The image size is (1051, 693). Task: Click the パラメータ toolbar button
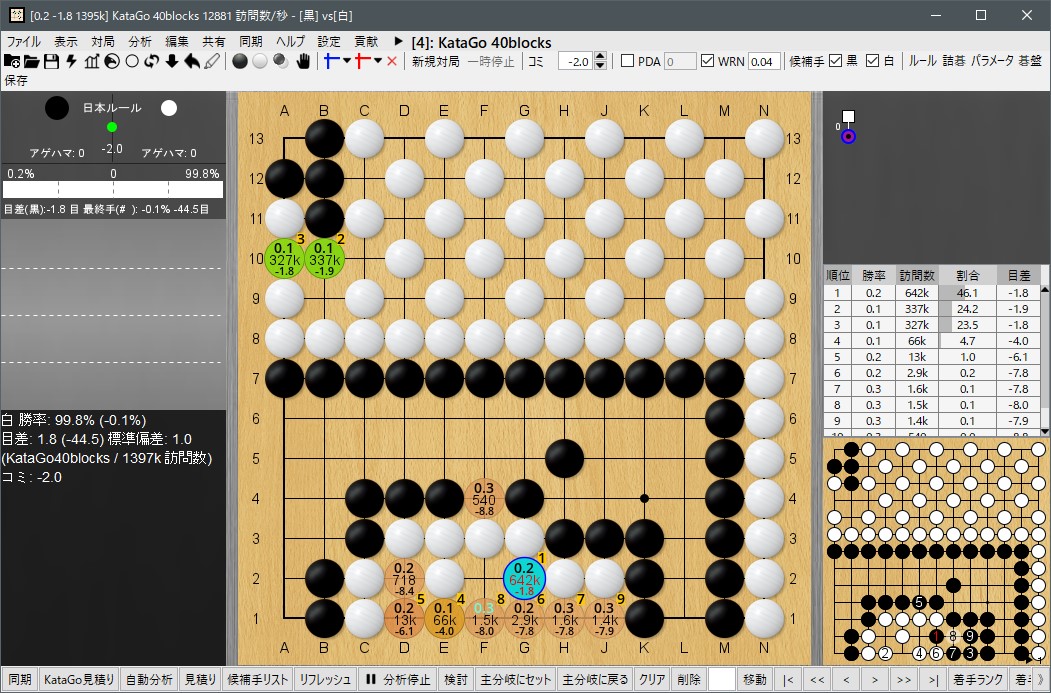(x=992, y=61)
